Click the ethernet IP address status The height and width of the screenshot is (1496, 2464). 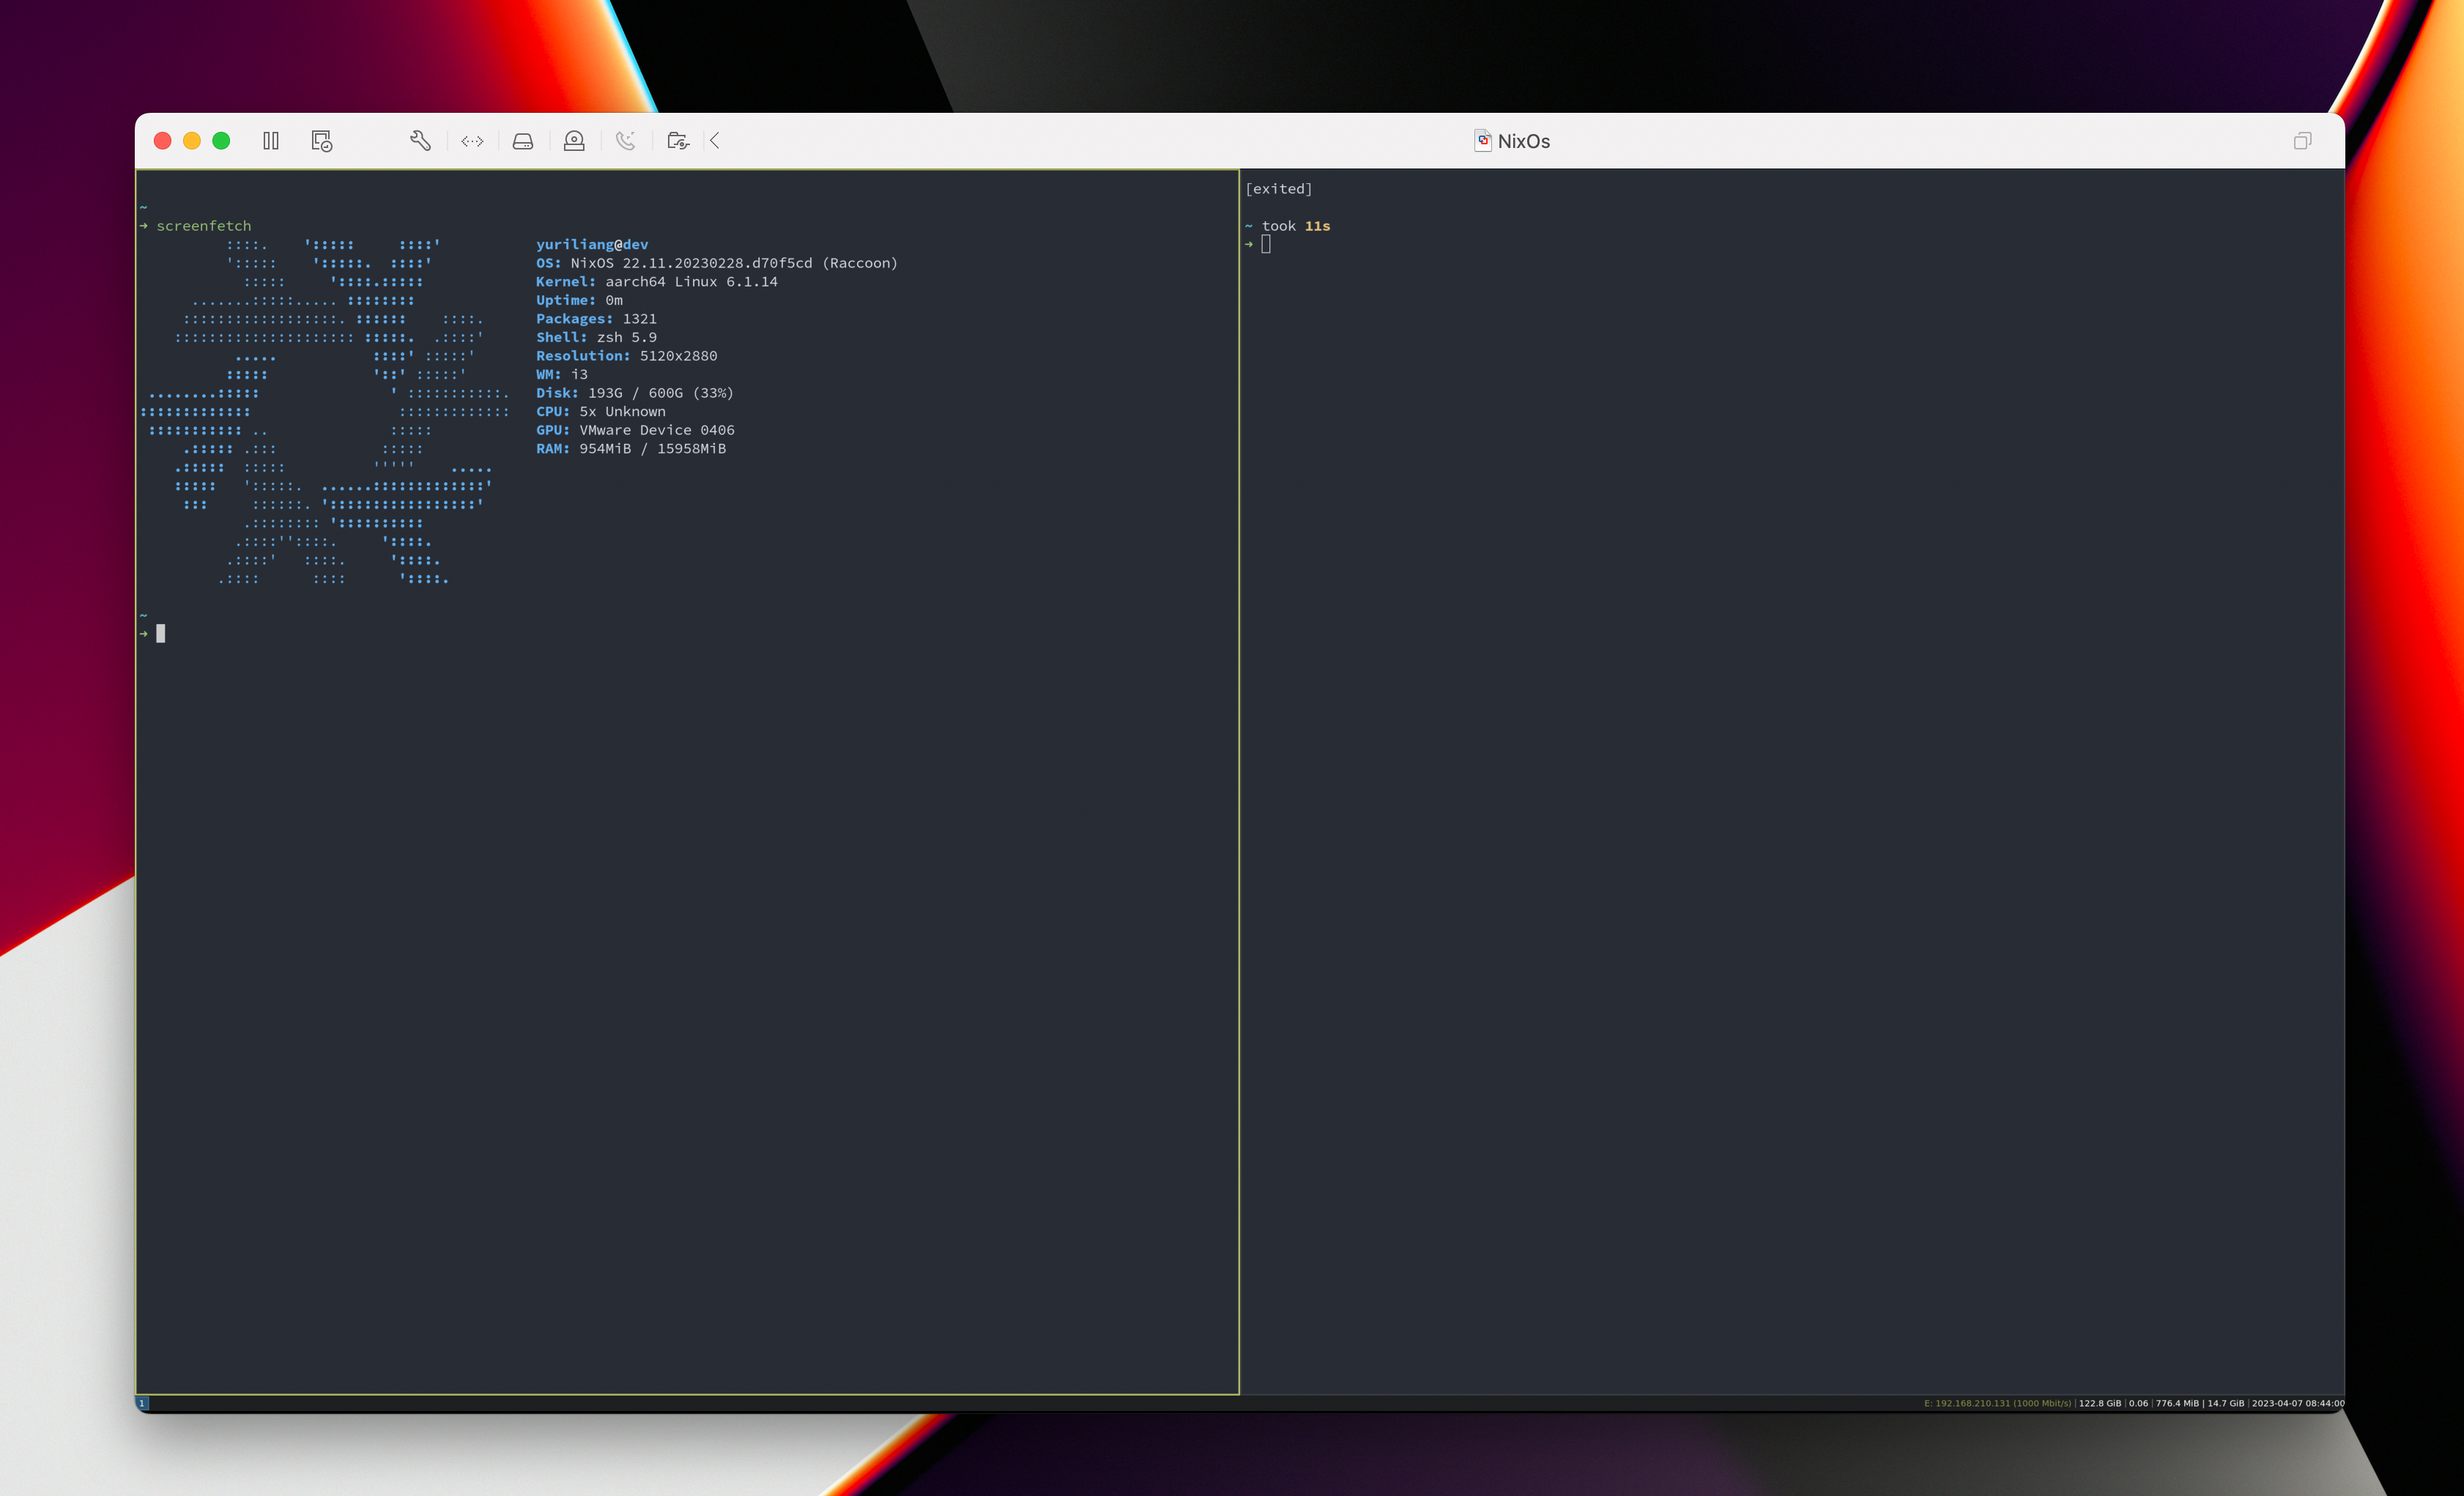tap(1997, 1403)
